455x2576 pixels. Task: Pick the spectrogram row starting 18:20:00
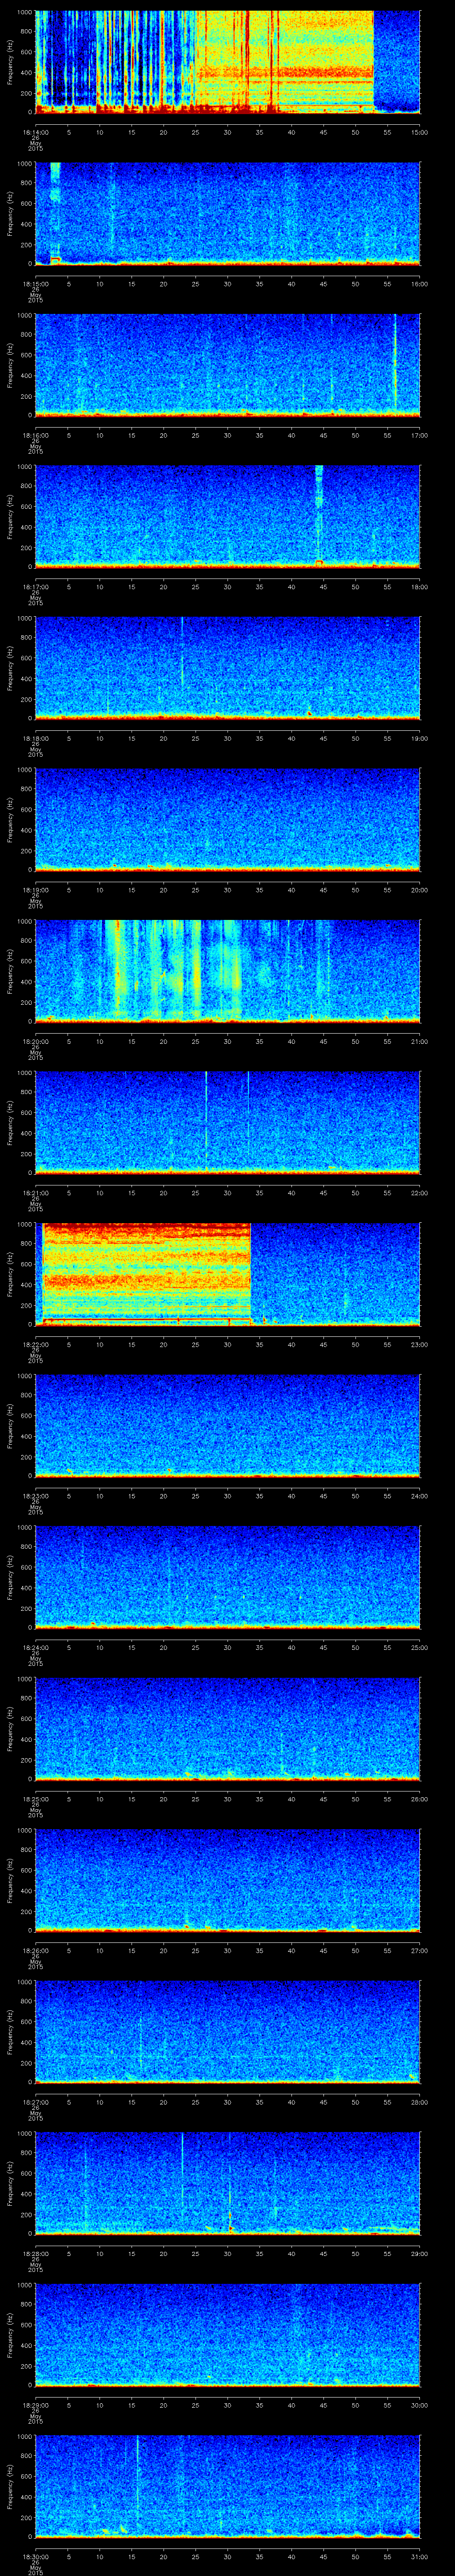(228, 971)
